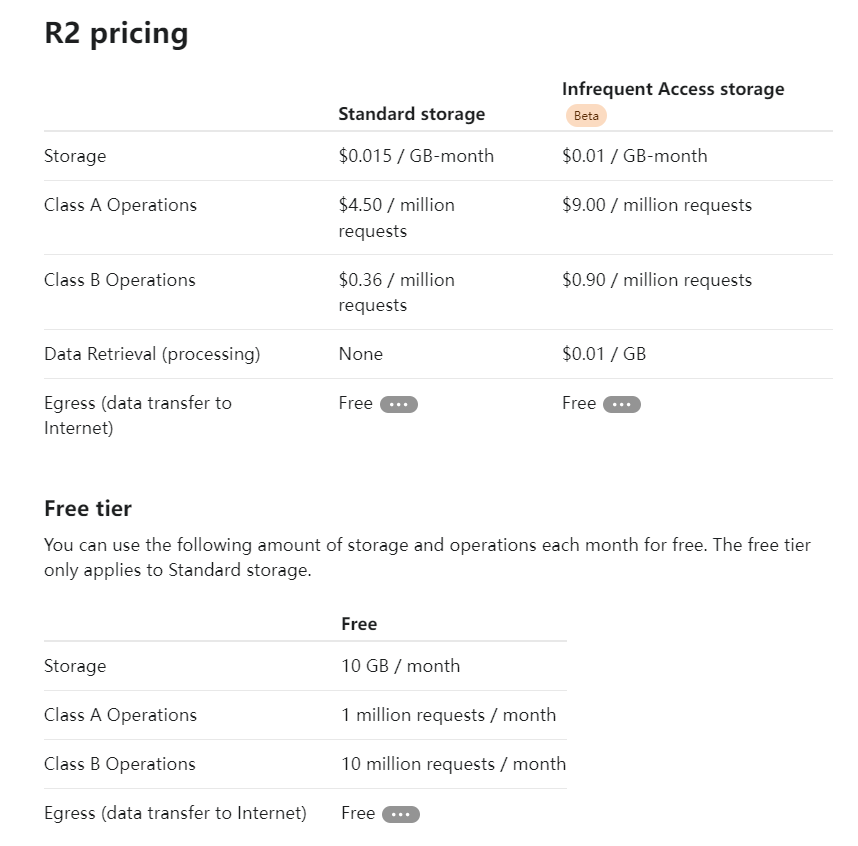
Task: Click the 1 million requests / month value
Action: pyautogui.click(x=449, y=715)
